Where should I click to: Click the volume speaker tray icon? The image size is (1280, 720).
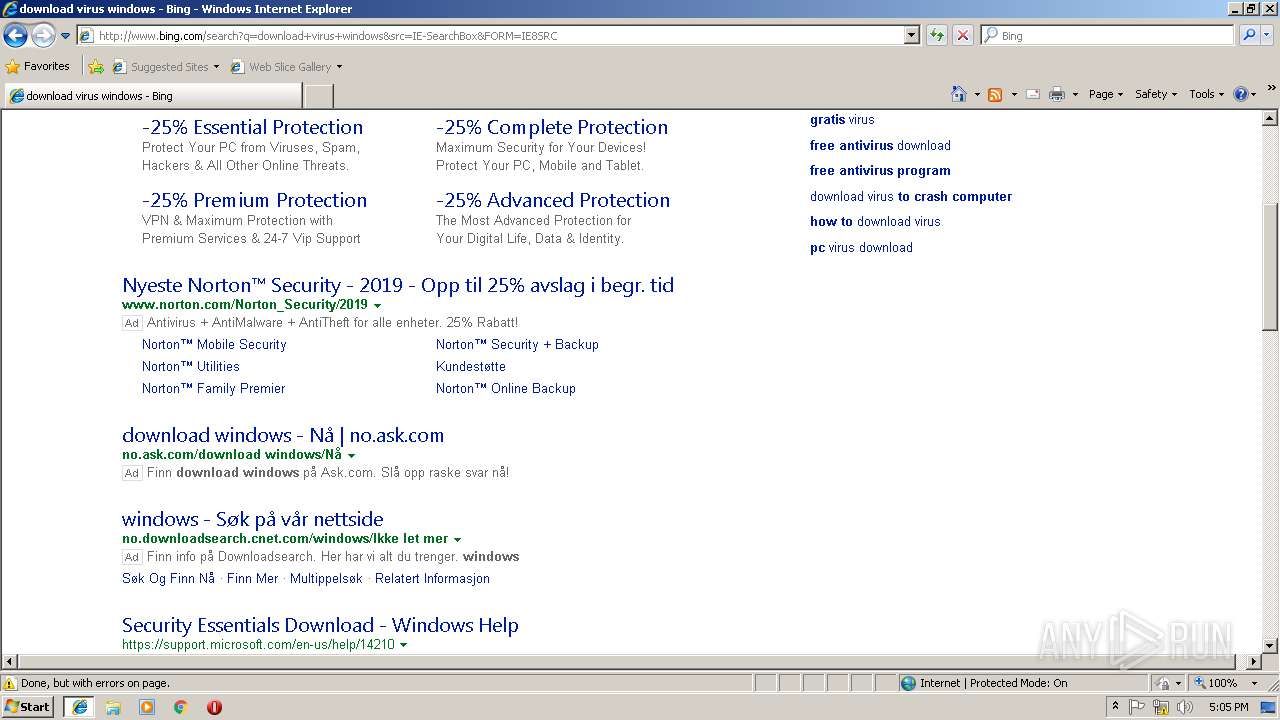coord(1184,707)
